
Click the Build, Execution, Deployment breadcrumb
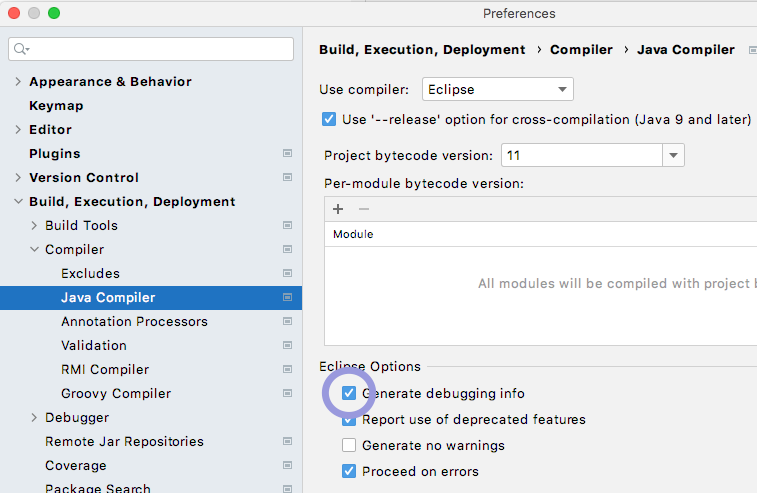421,49
